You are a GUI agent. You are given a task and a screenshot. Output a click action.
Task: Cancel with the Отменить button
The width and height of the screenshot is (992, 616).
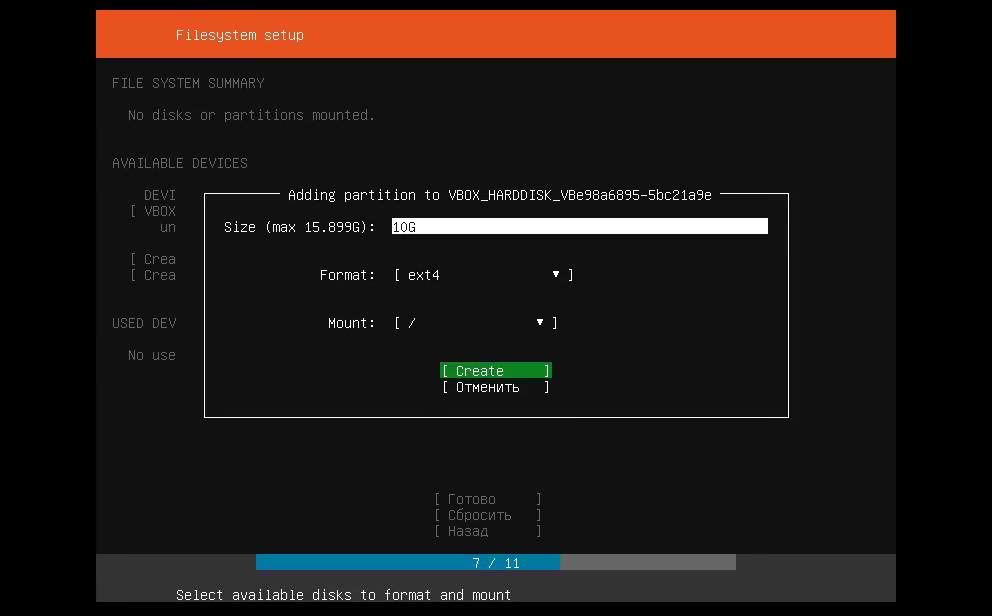[495, 387]
